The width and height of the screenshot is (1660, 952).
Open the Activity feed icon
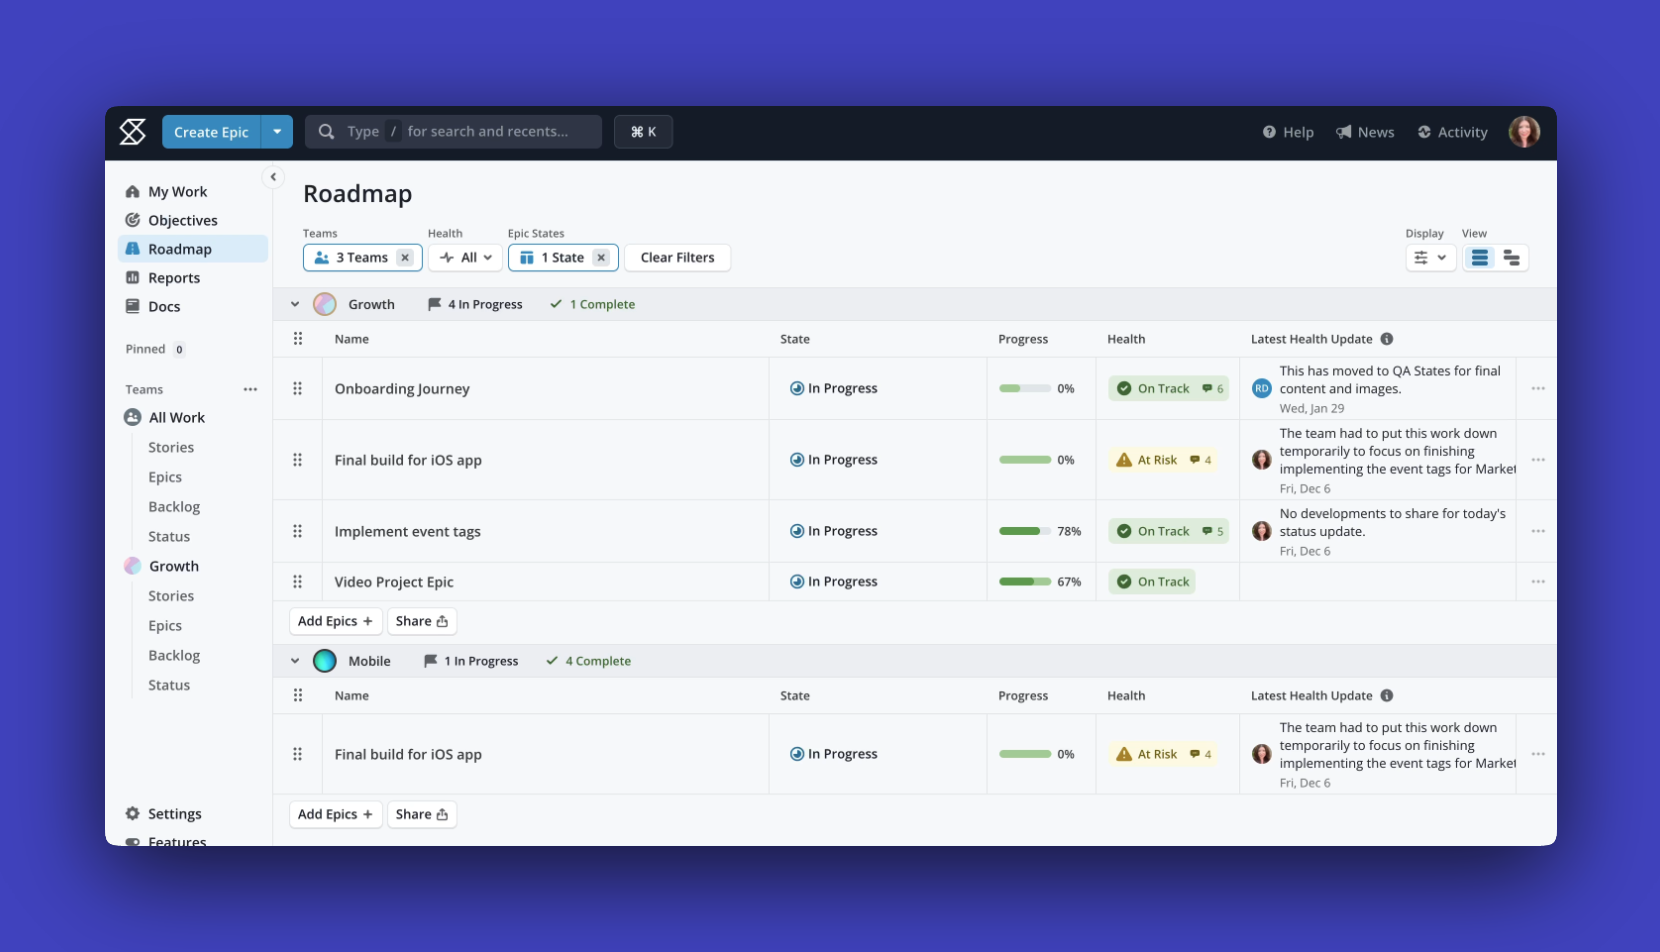tap(1424, 131)
